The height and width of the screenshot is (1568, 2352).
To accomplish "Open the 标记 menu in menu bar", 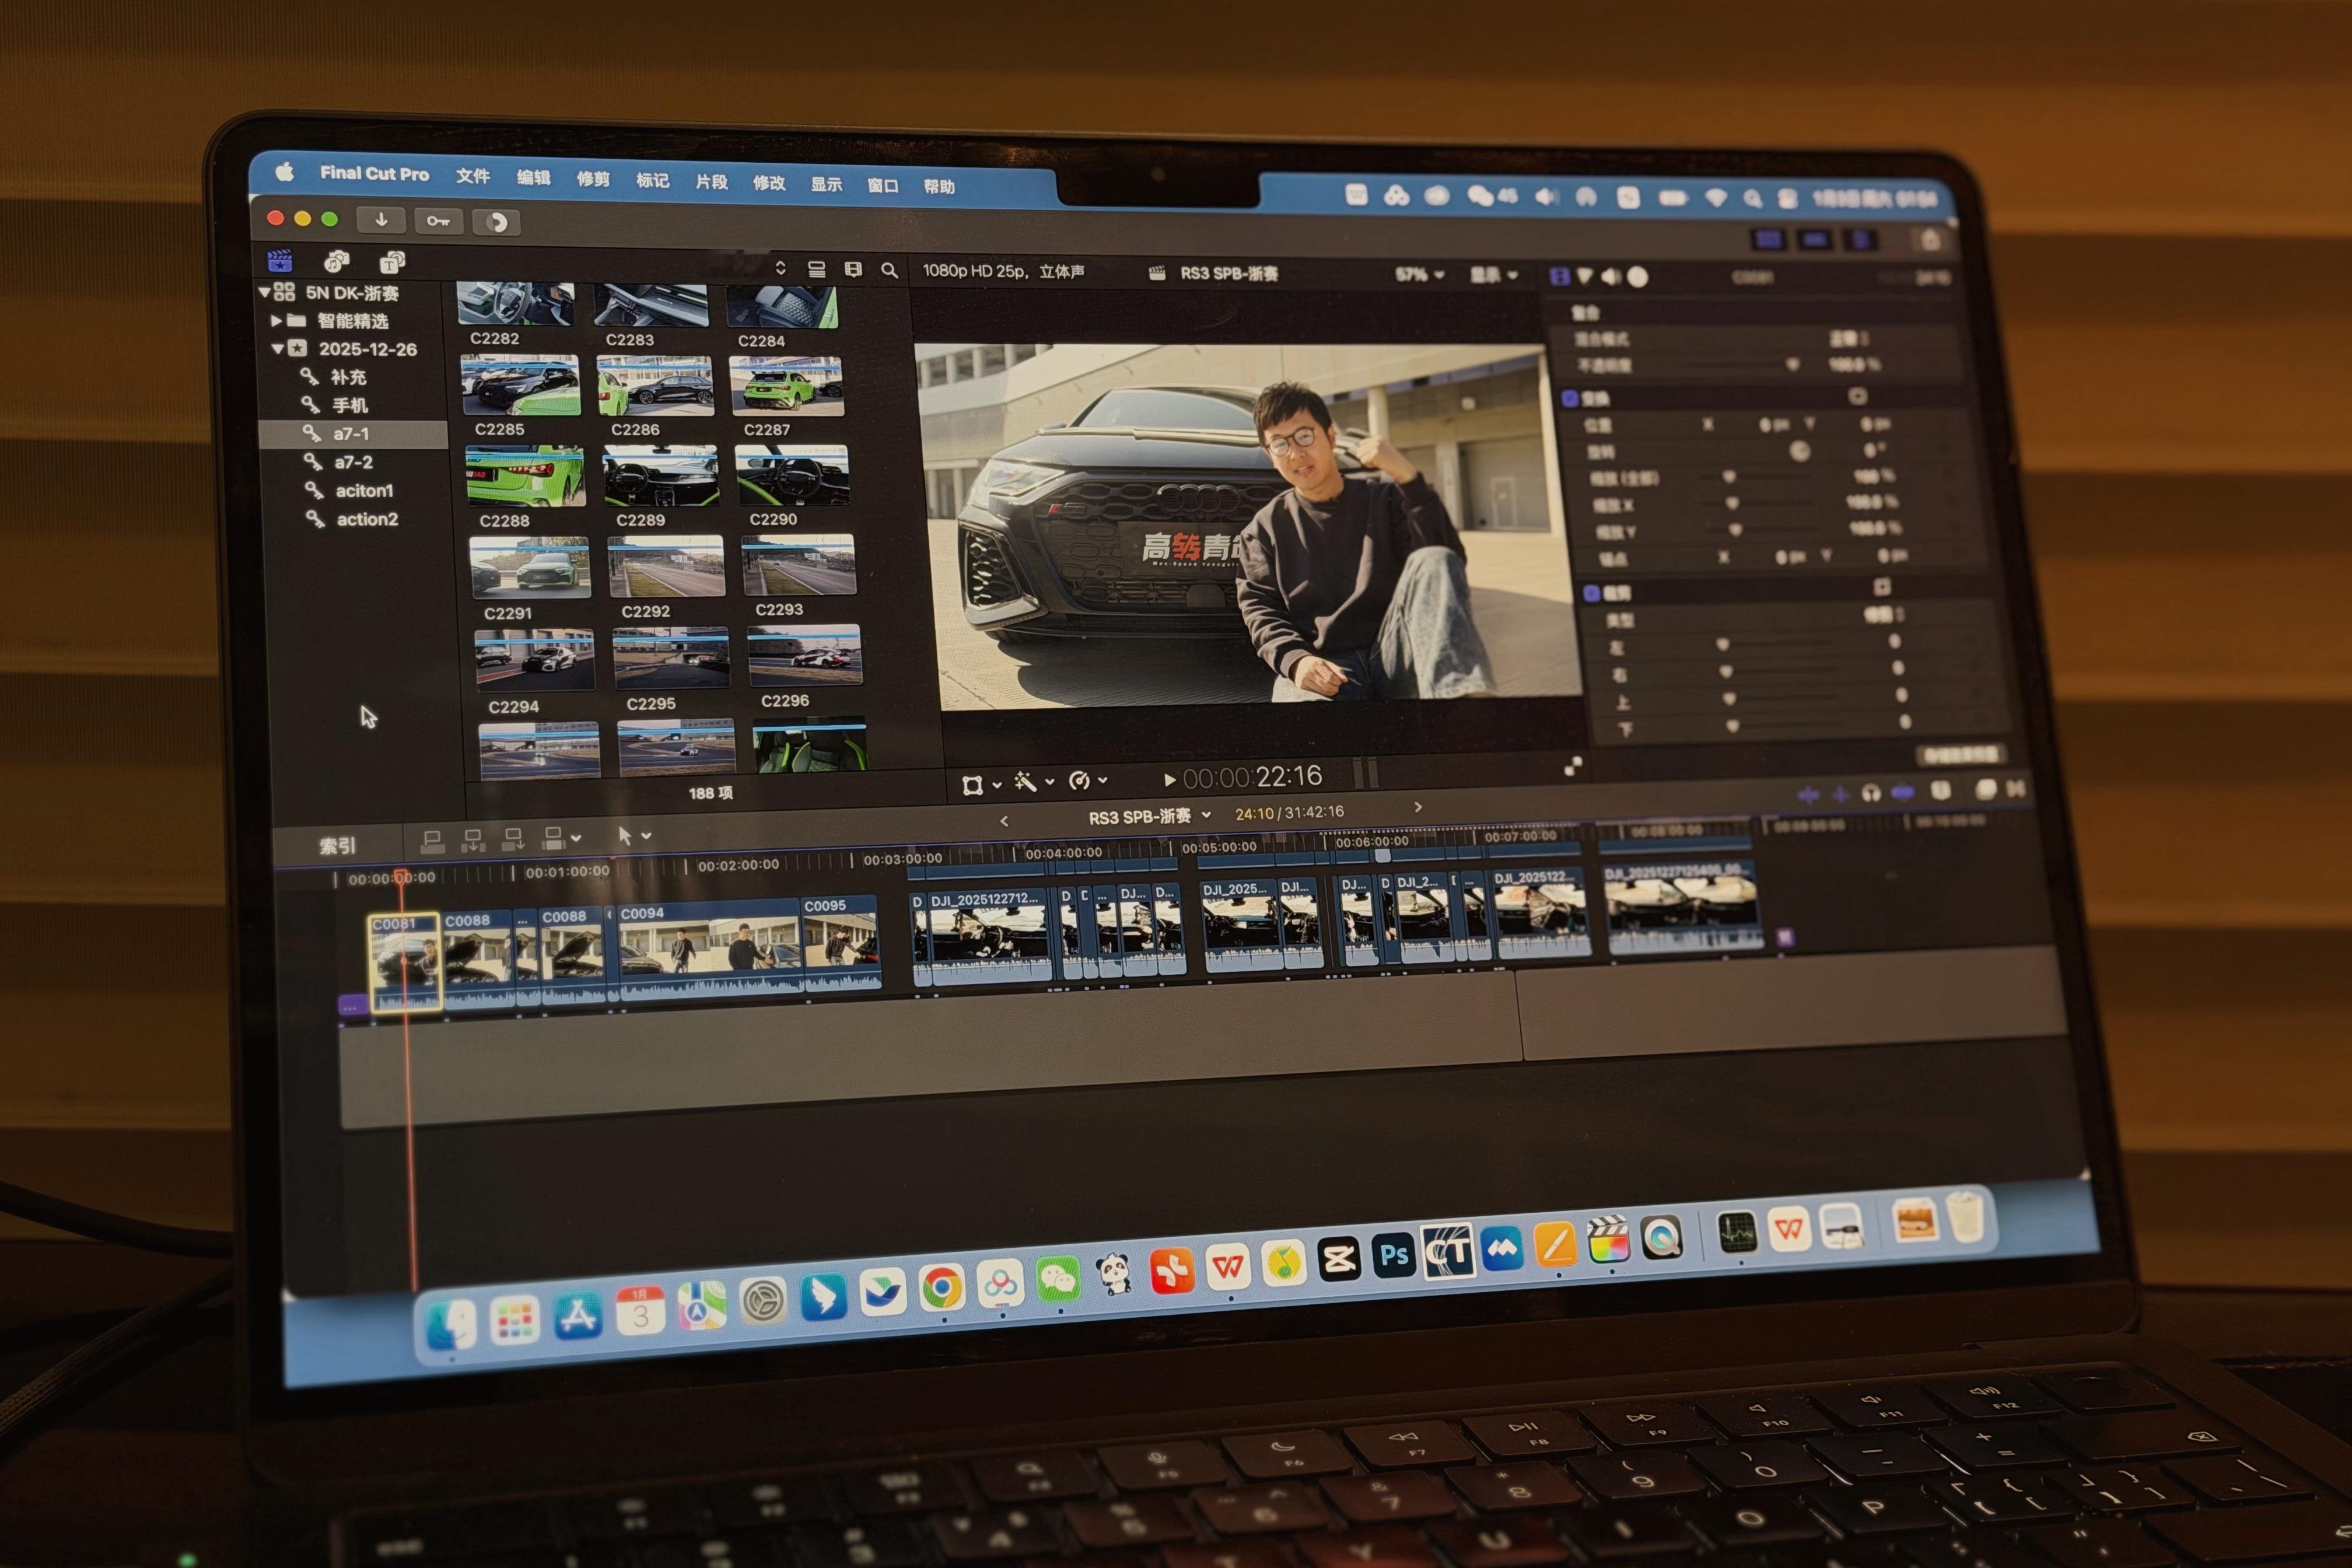I will [x=652, y=180].
